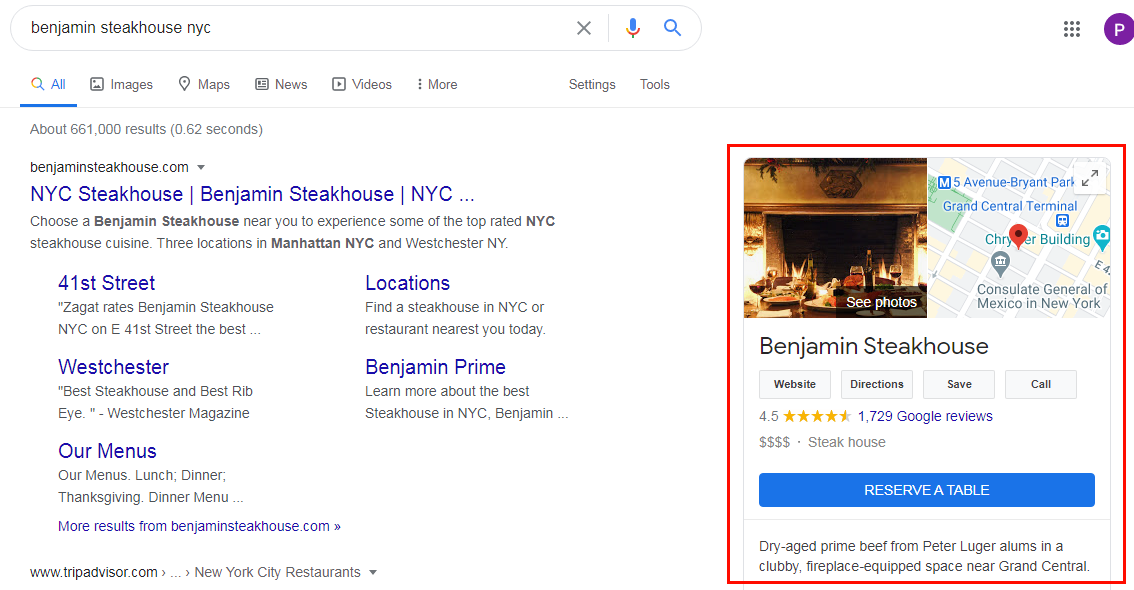Open the See photos fireplace thumbnail
The height and width of the screenshot is (590, 1134).
835,238
